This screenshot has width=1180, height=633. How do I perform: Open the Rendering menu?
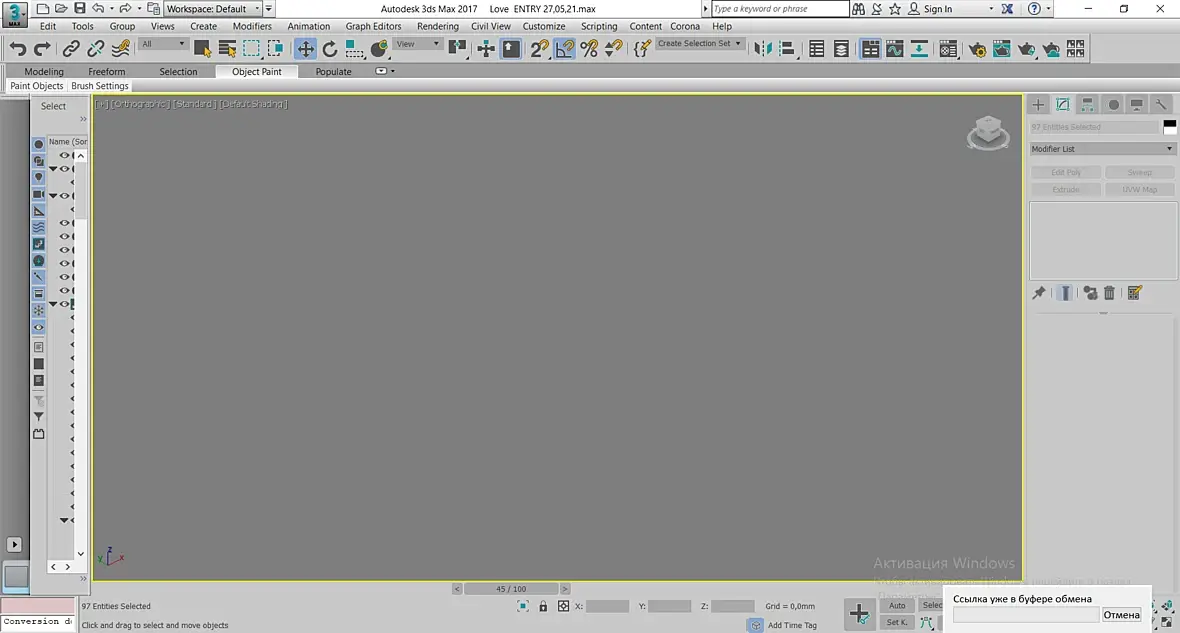coord(437,26)
